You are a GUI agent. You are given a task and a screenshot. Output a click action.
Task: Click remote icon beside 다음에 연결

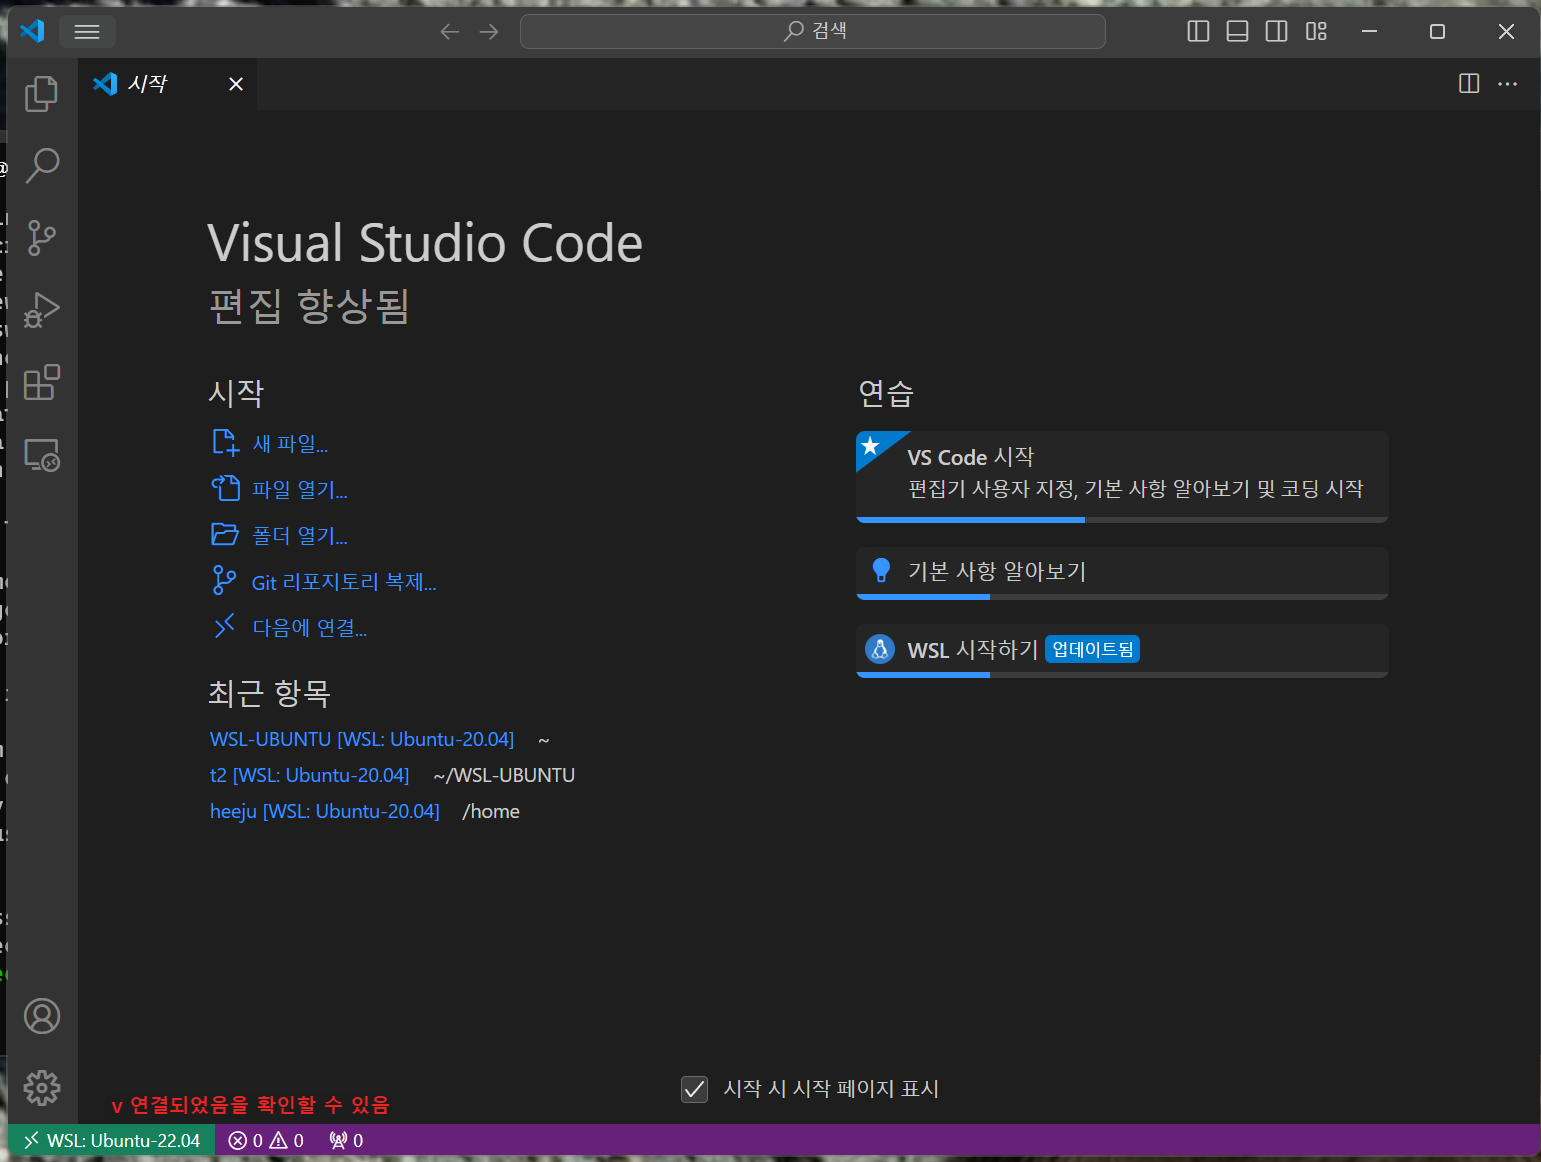(225, 626)
